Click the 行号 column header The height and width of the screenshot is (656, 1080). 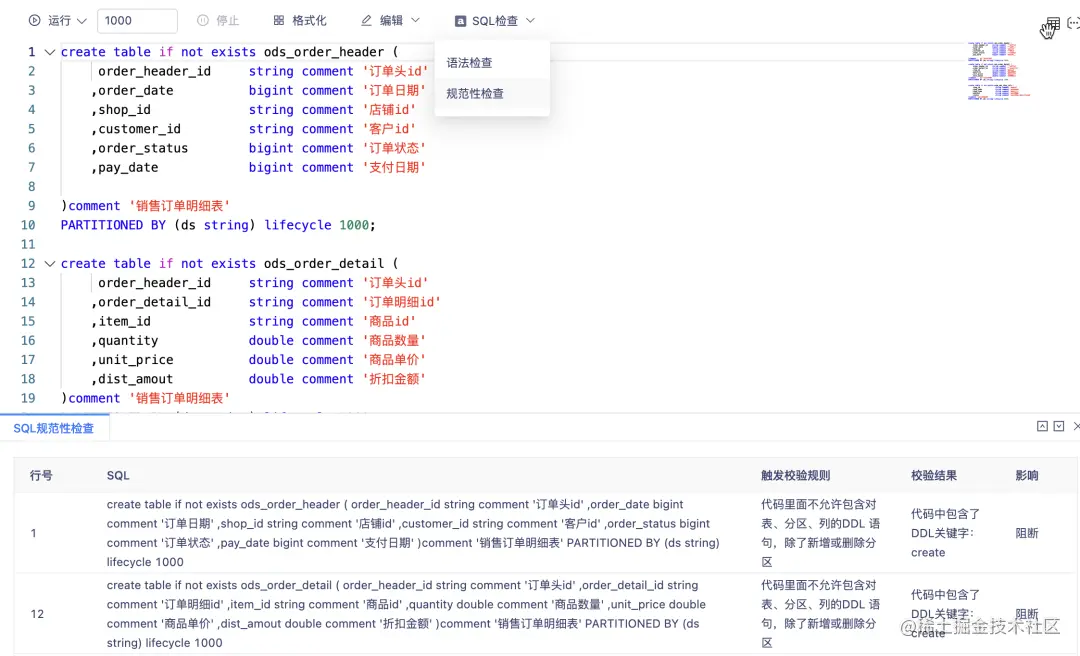point(41,475)
